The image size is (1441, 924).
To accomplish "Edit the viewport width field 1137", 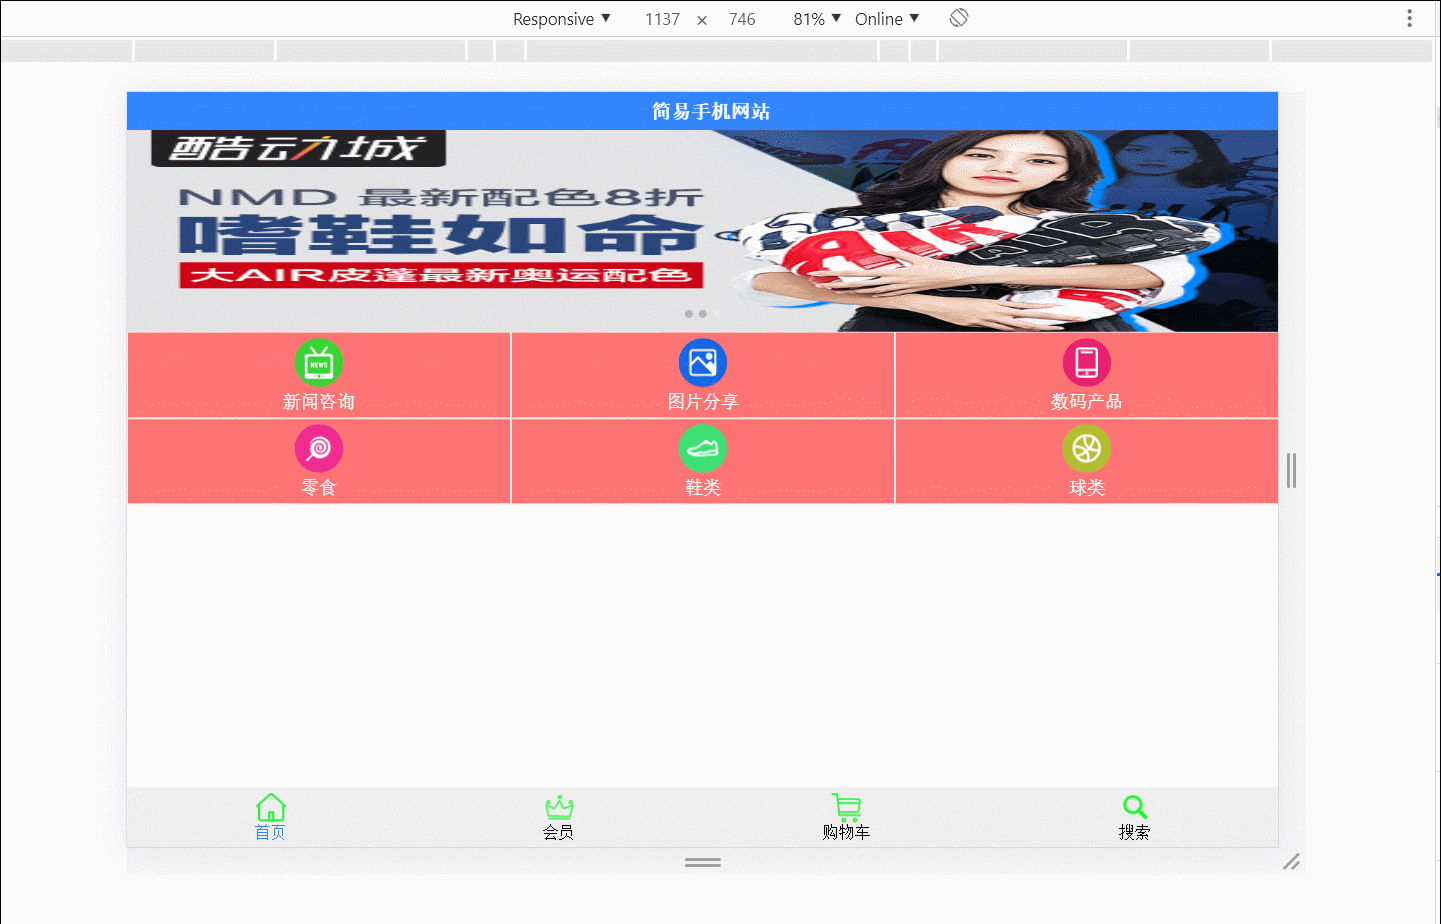I will tap(662, 19).
